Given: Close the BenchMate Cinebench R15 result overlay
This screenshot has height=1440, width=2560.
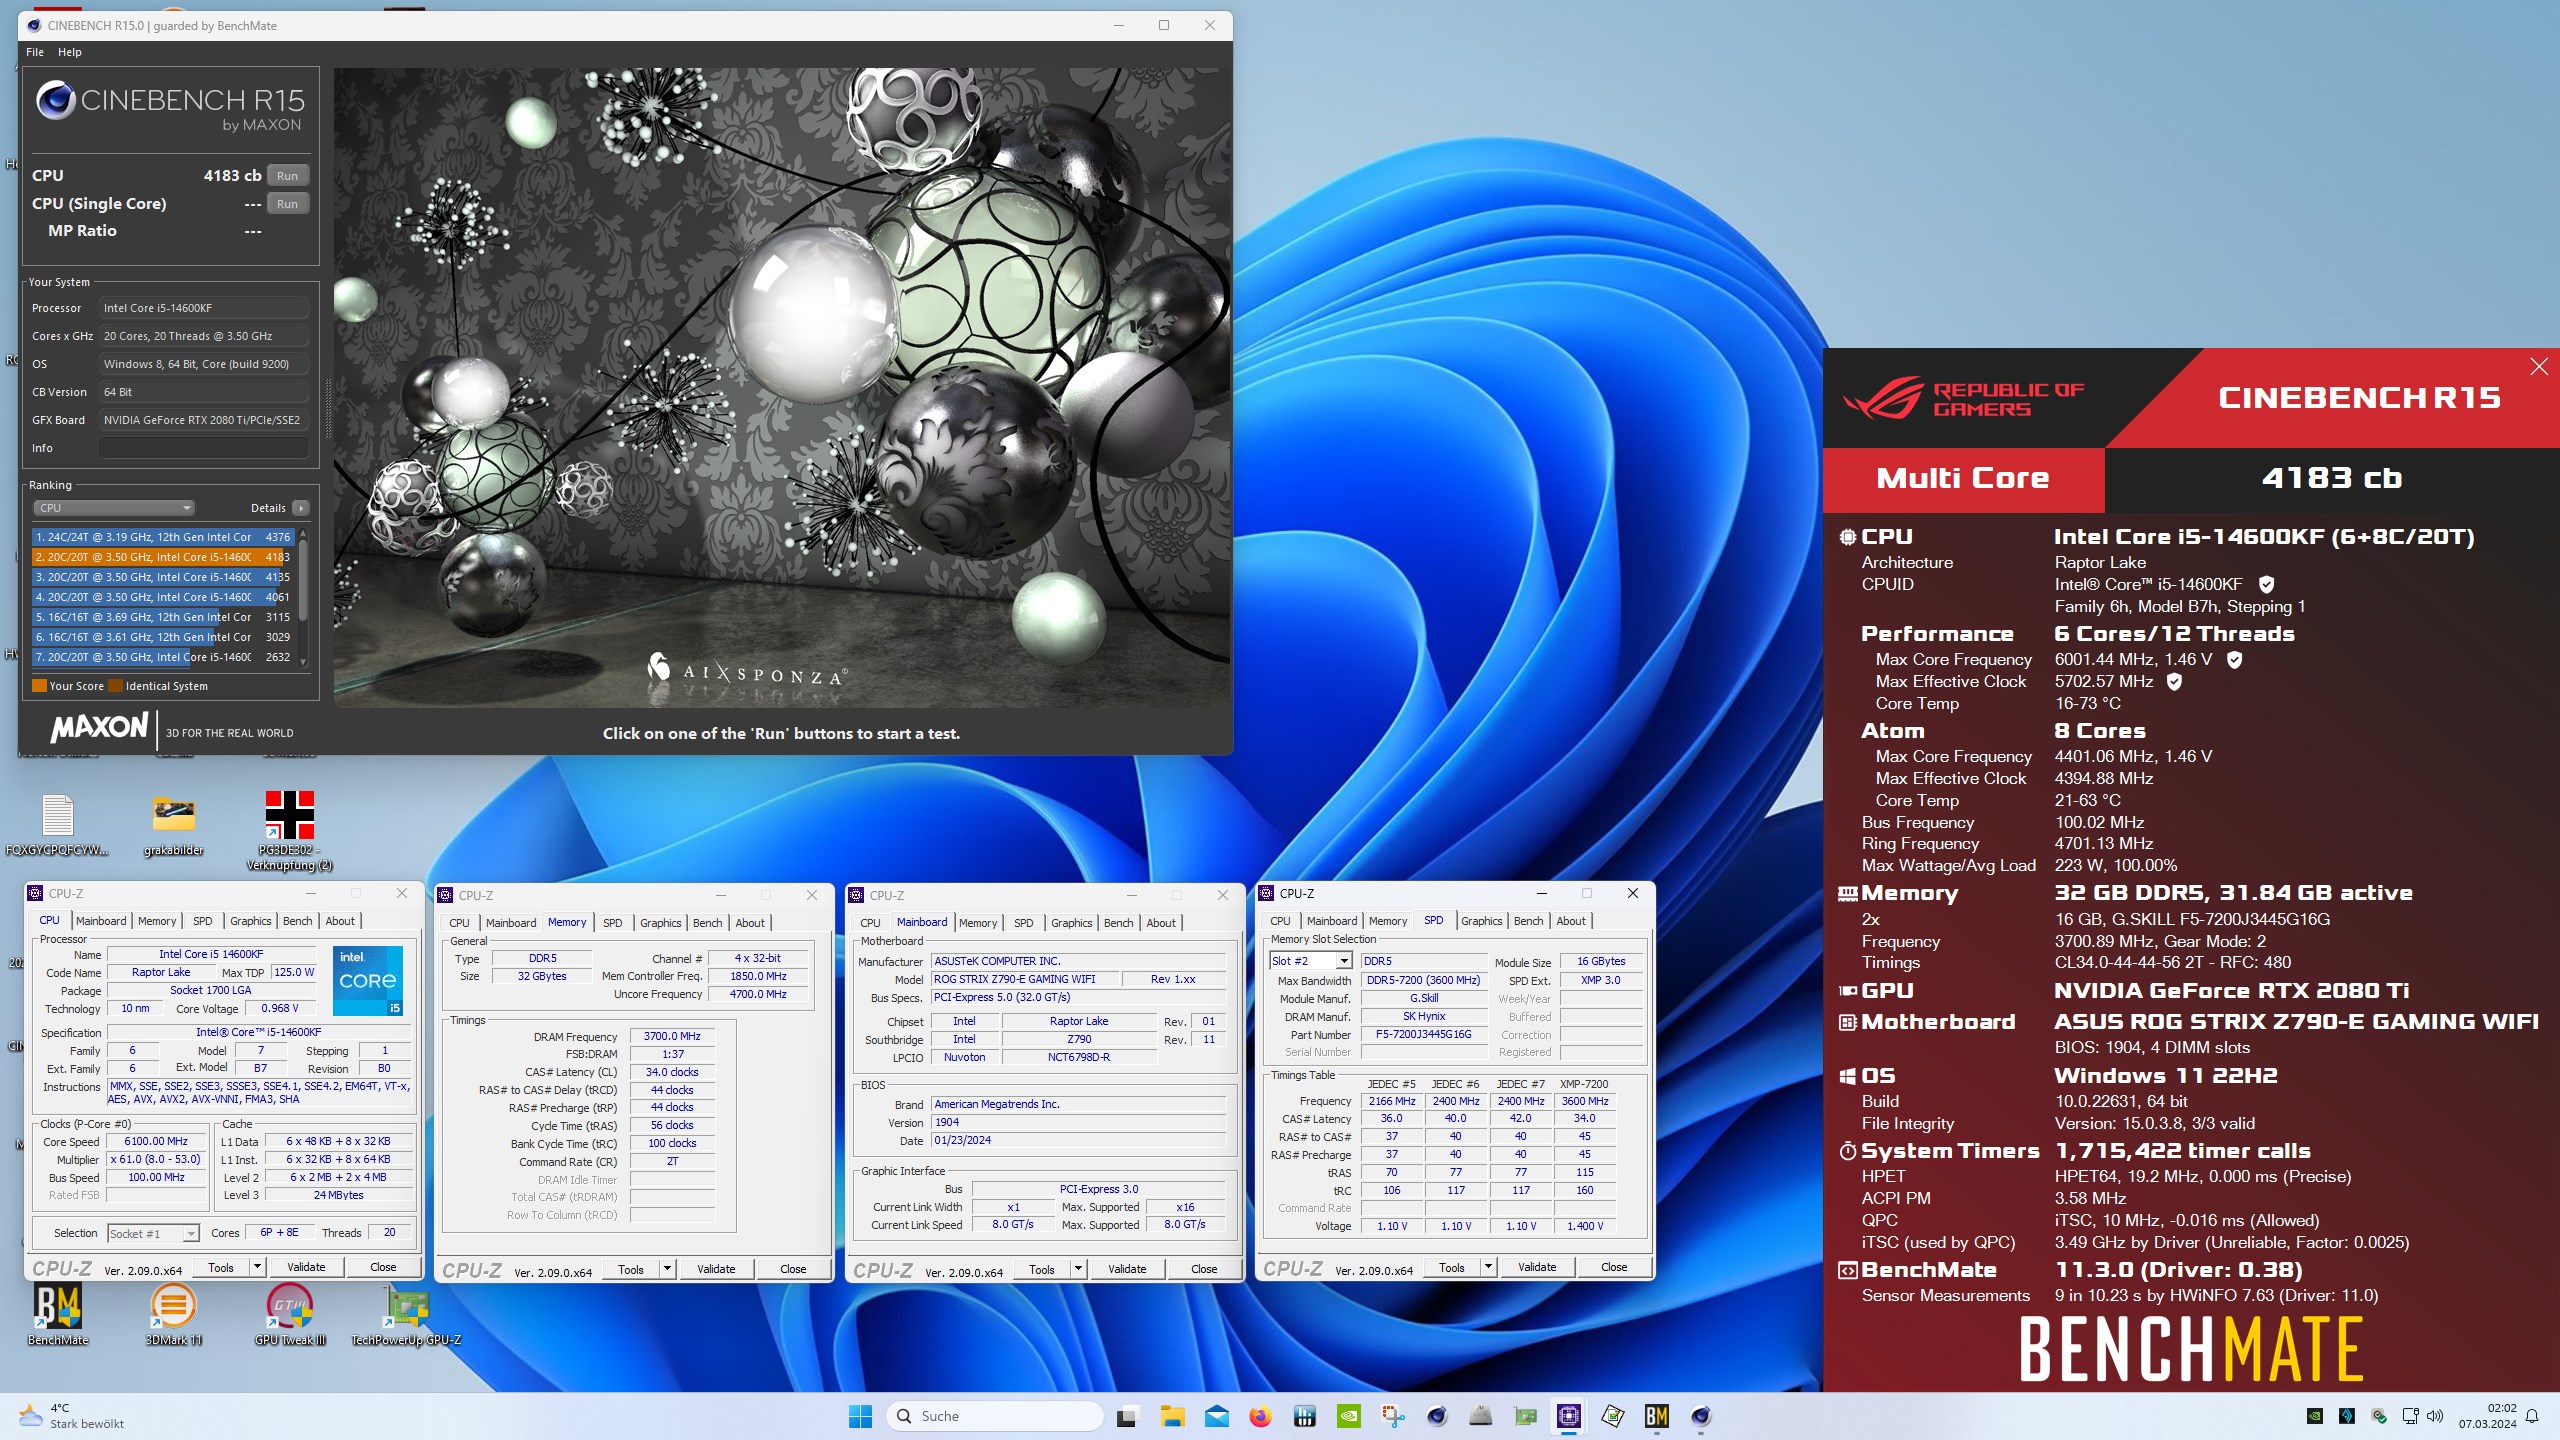Looking at the screenshot, I should [2538, 367].
